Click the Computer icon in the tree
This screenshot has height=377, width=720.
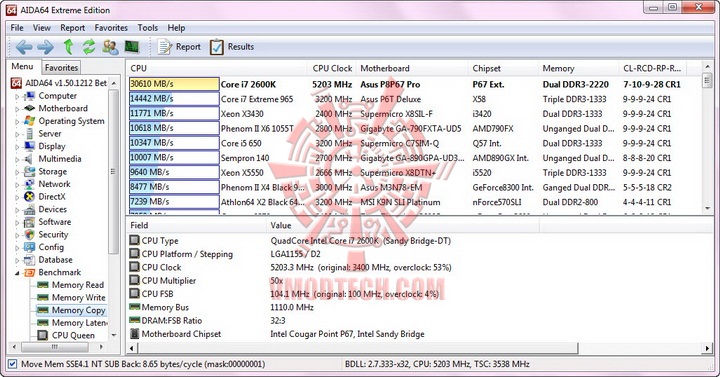[x=29, y=96]
